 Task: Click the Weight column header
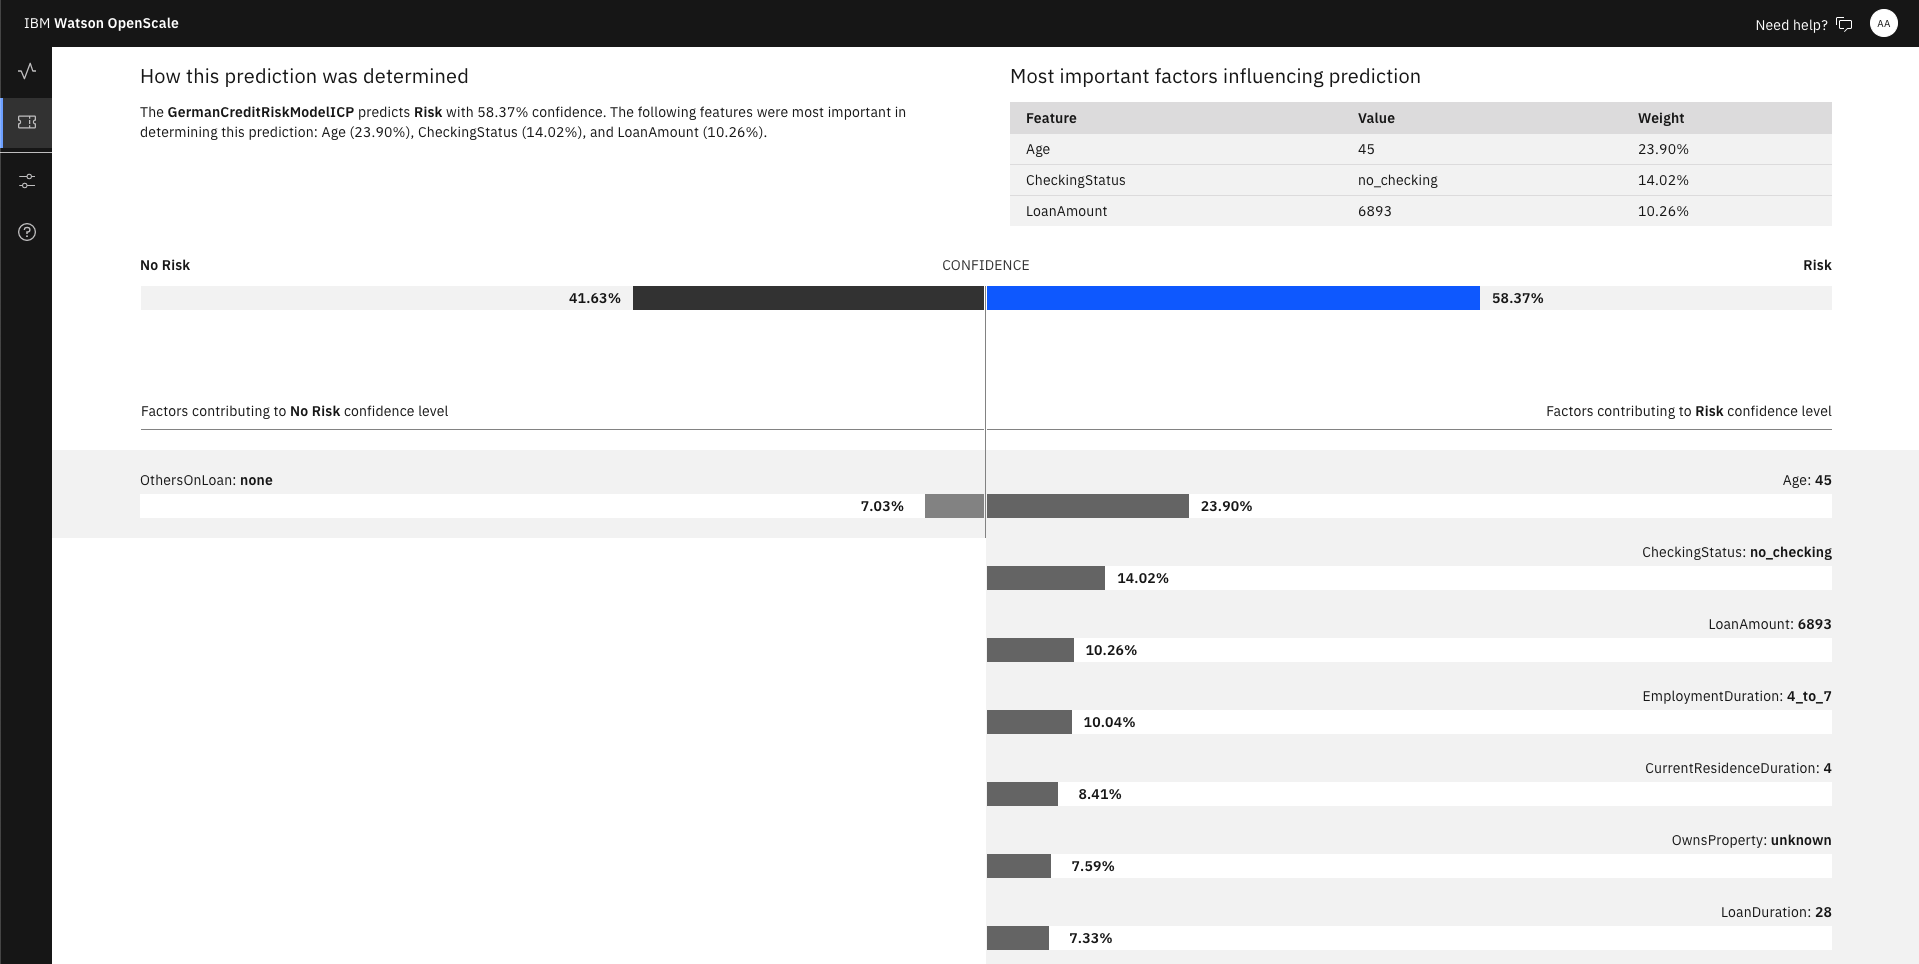[1660, 118]
